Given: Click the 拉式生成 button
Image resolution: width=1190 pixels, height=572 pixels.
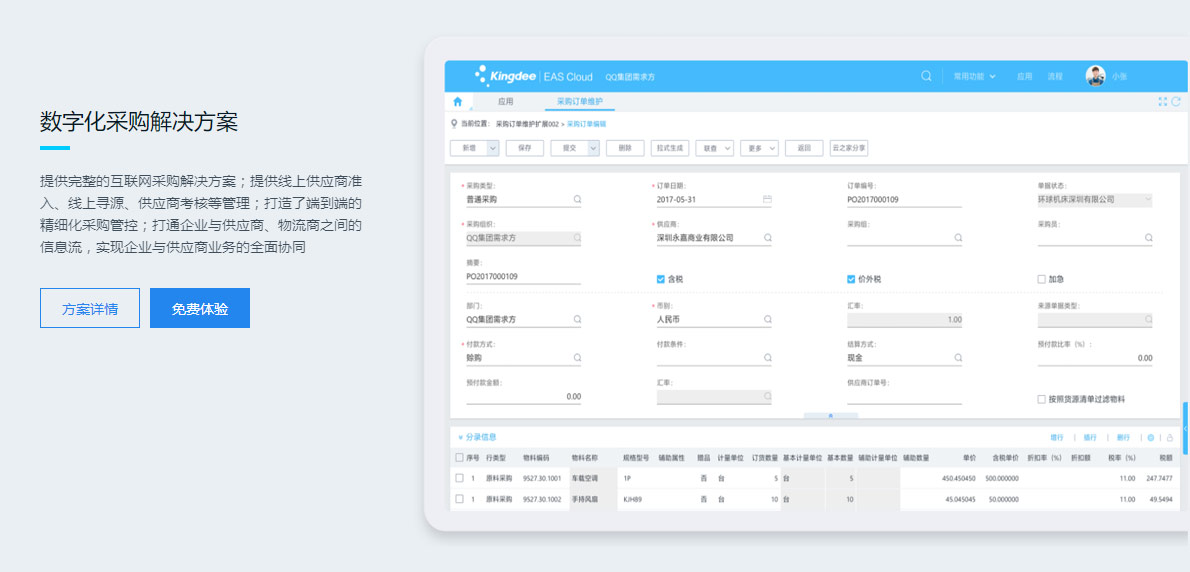Looking at the screenshot, I should coord(670,148).
